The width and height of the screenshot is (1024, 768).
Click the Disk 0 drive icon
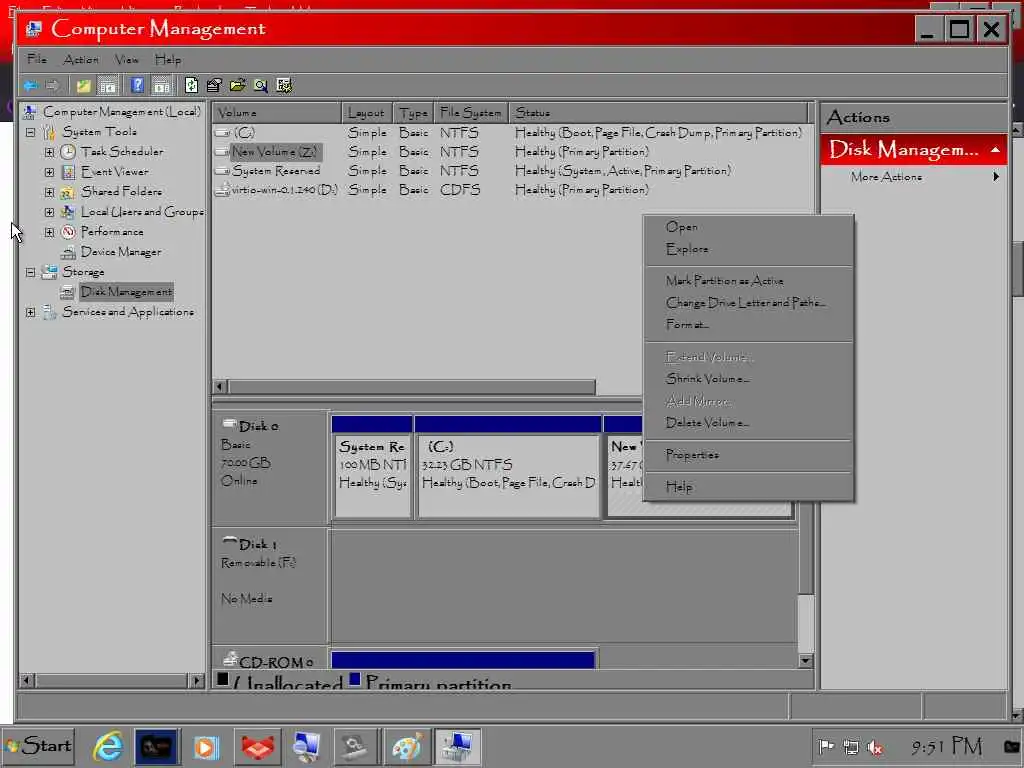coord(229,424)
